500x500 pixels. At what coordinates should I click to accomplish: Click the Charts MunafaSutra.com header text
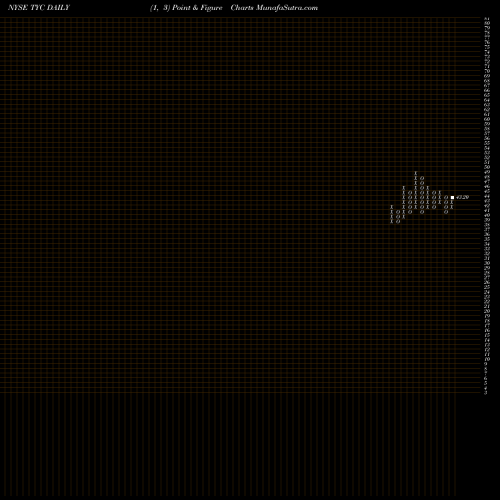[x=274, y=8]
